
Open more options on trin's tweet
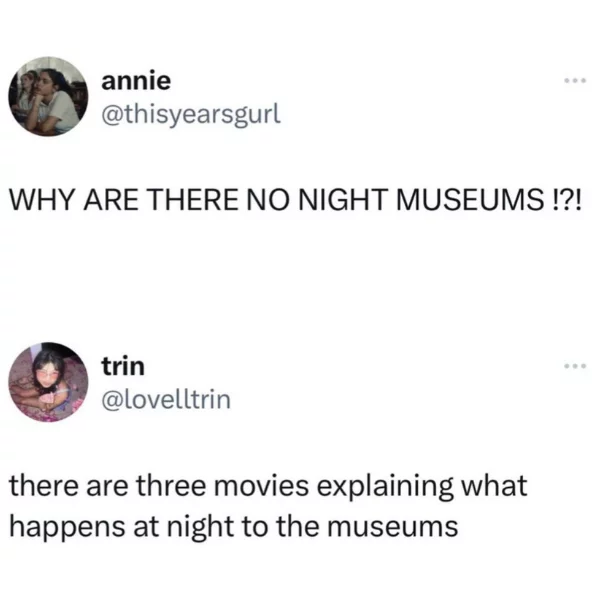tap(575, 366)
